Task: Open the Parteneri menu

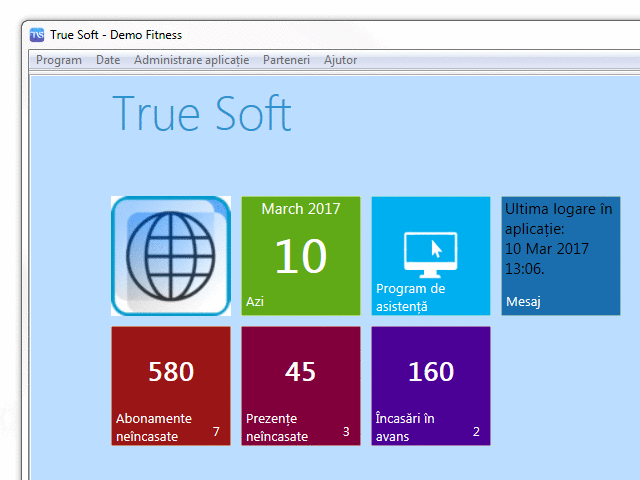Action: [286, 60]
